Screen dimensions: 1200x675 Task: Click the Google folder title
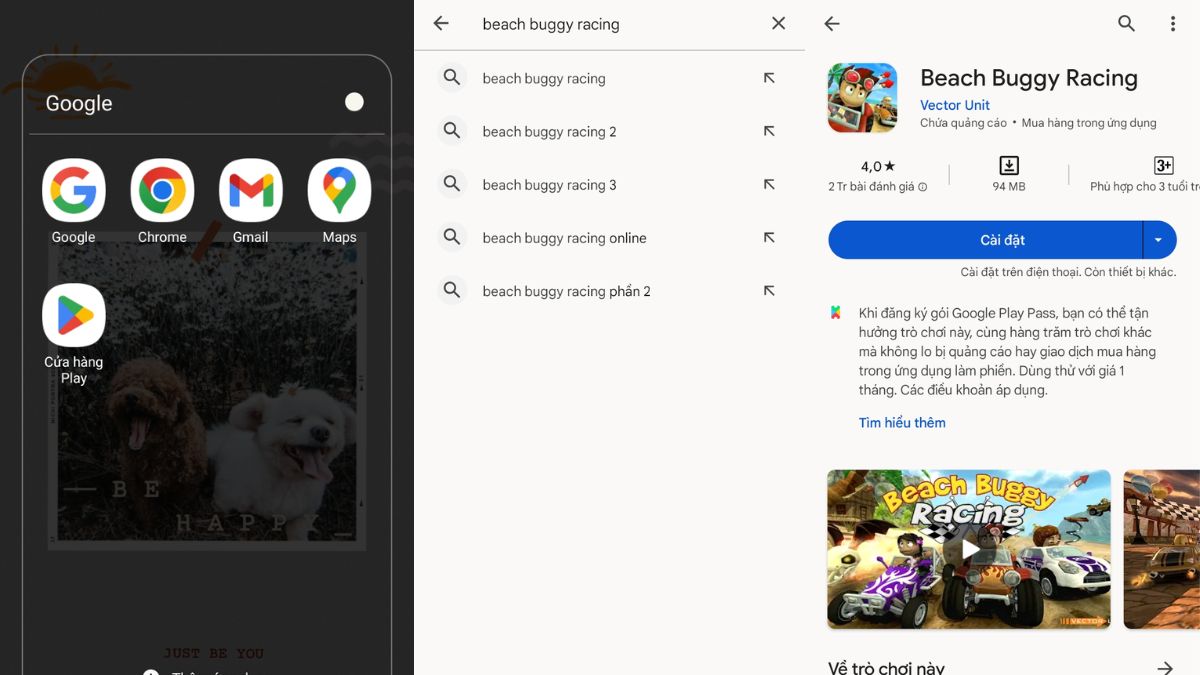tap(79, 103)
